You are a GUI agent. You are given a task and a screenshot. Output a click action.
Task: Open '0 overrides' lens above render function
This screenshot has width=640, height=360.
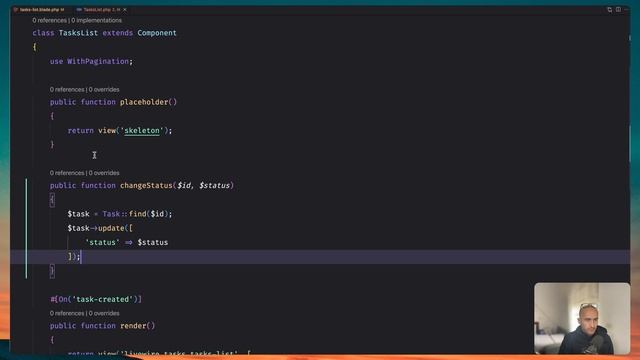tap(104, 313)
